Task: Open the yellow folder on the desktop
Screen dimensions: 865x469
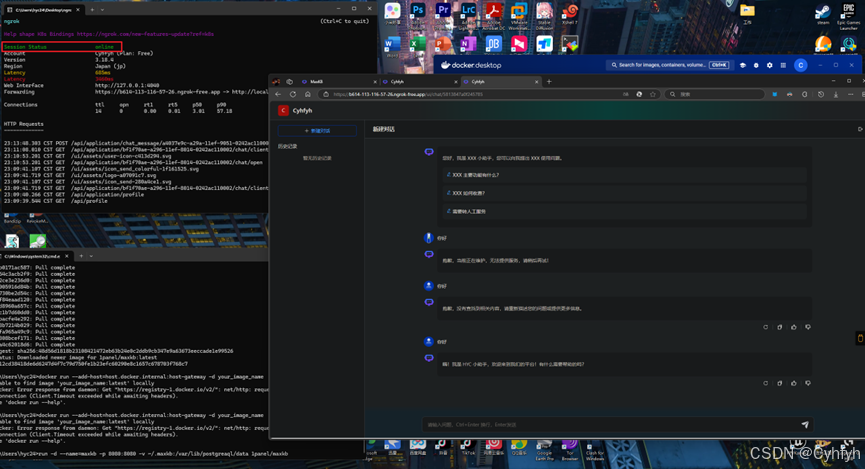Action: (747, 10)
